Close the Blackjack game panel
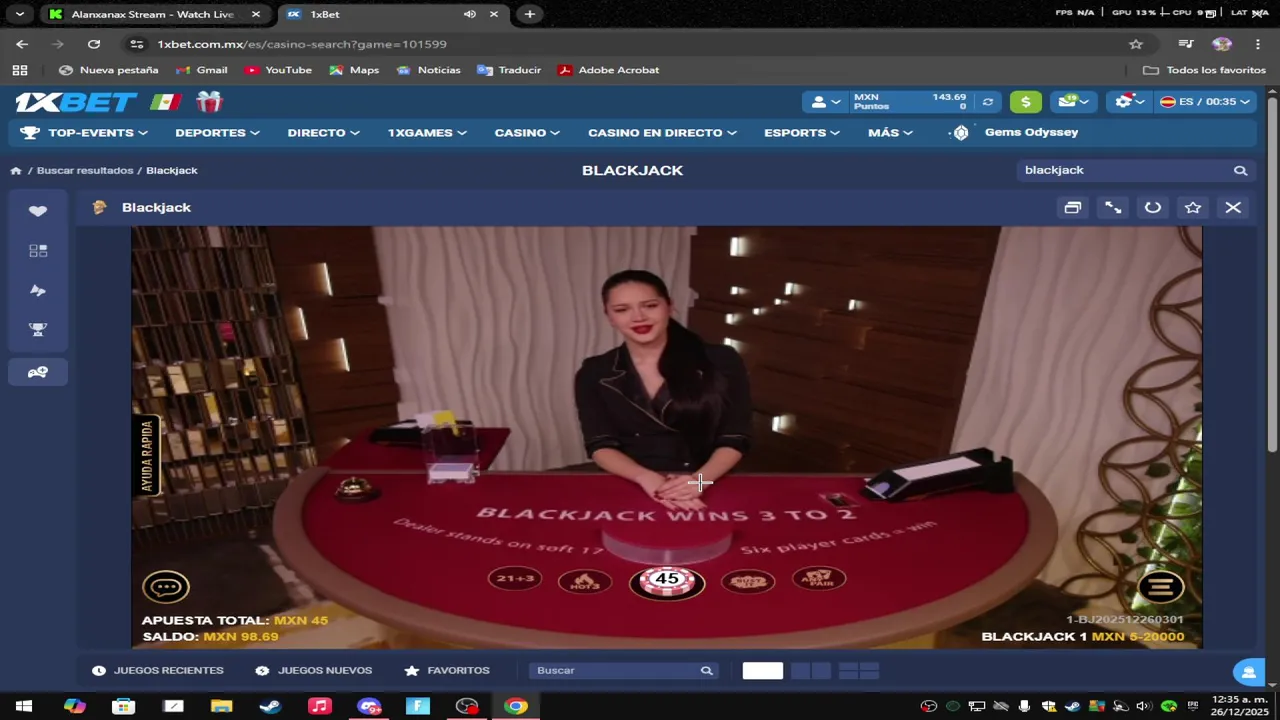 pos(1233,208)
